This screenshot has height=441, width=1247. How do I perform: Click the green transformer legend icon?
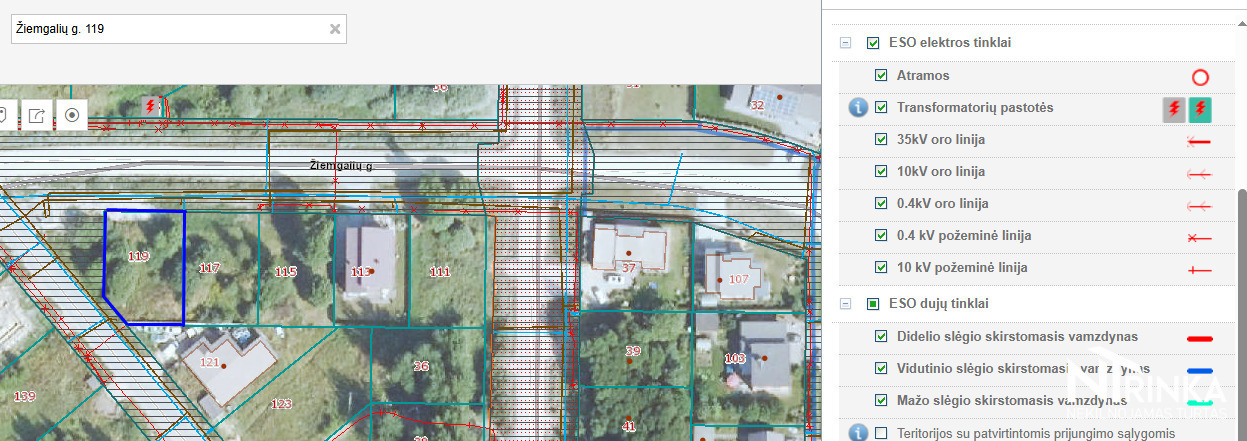pos(1200,109)
